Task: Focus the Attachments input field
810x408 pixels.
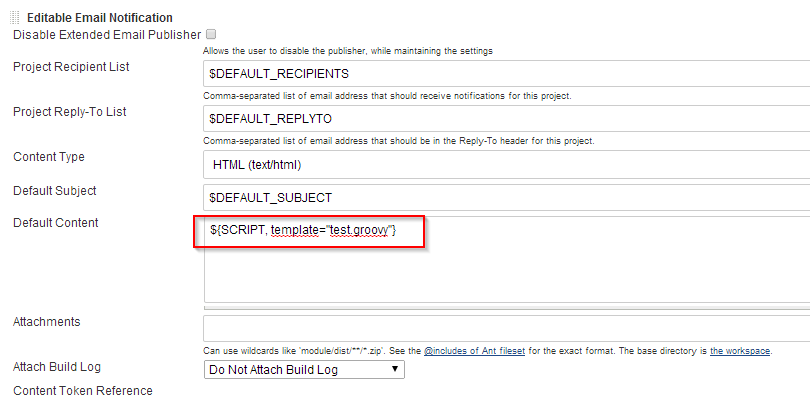Action: [x=506, y=328]
